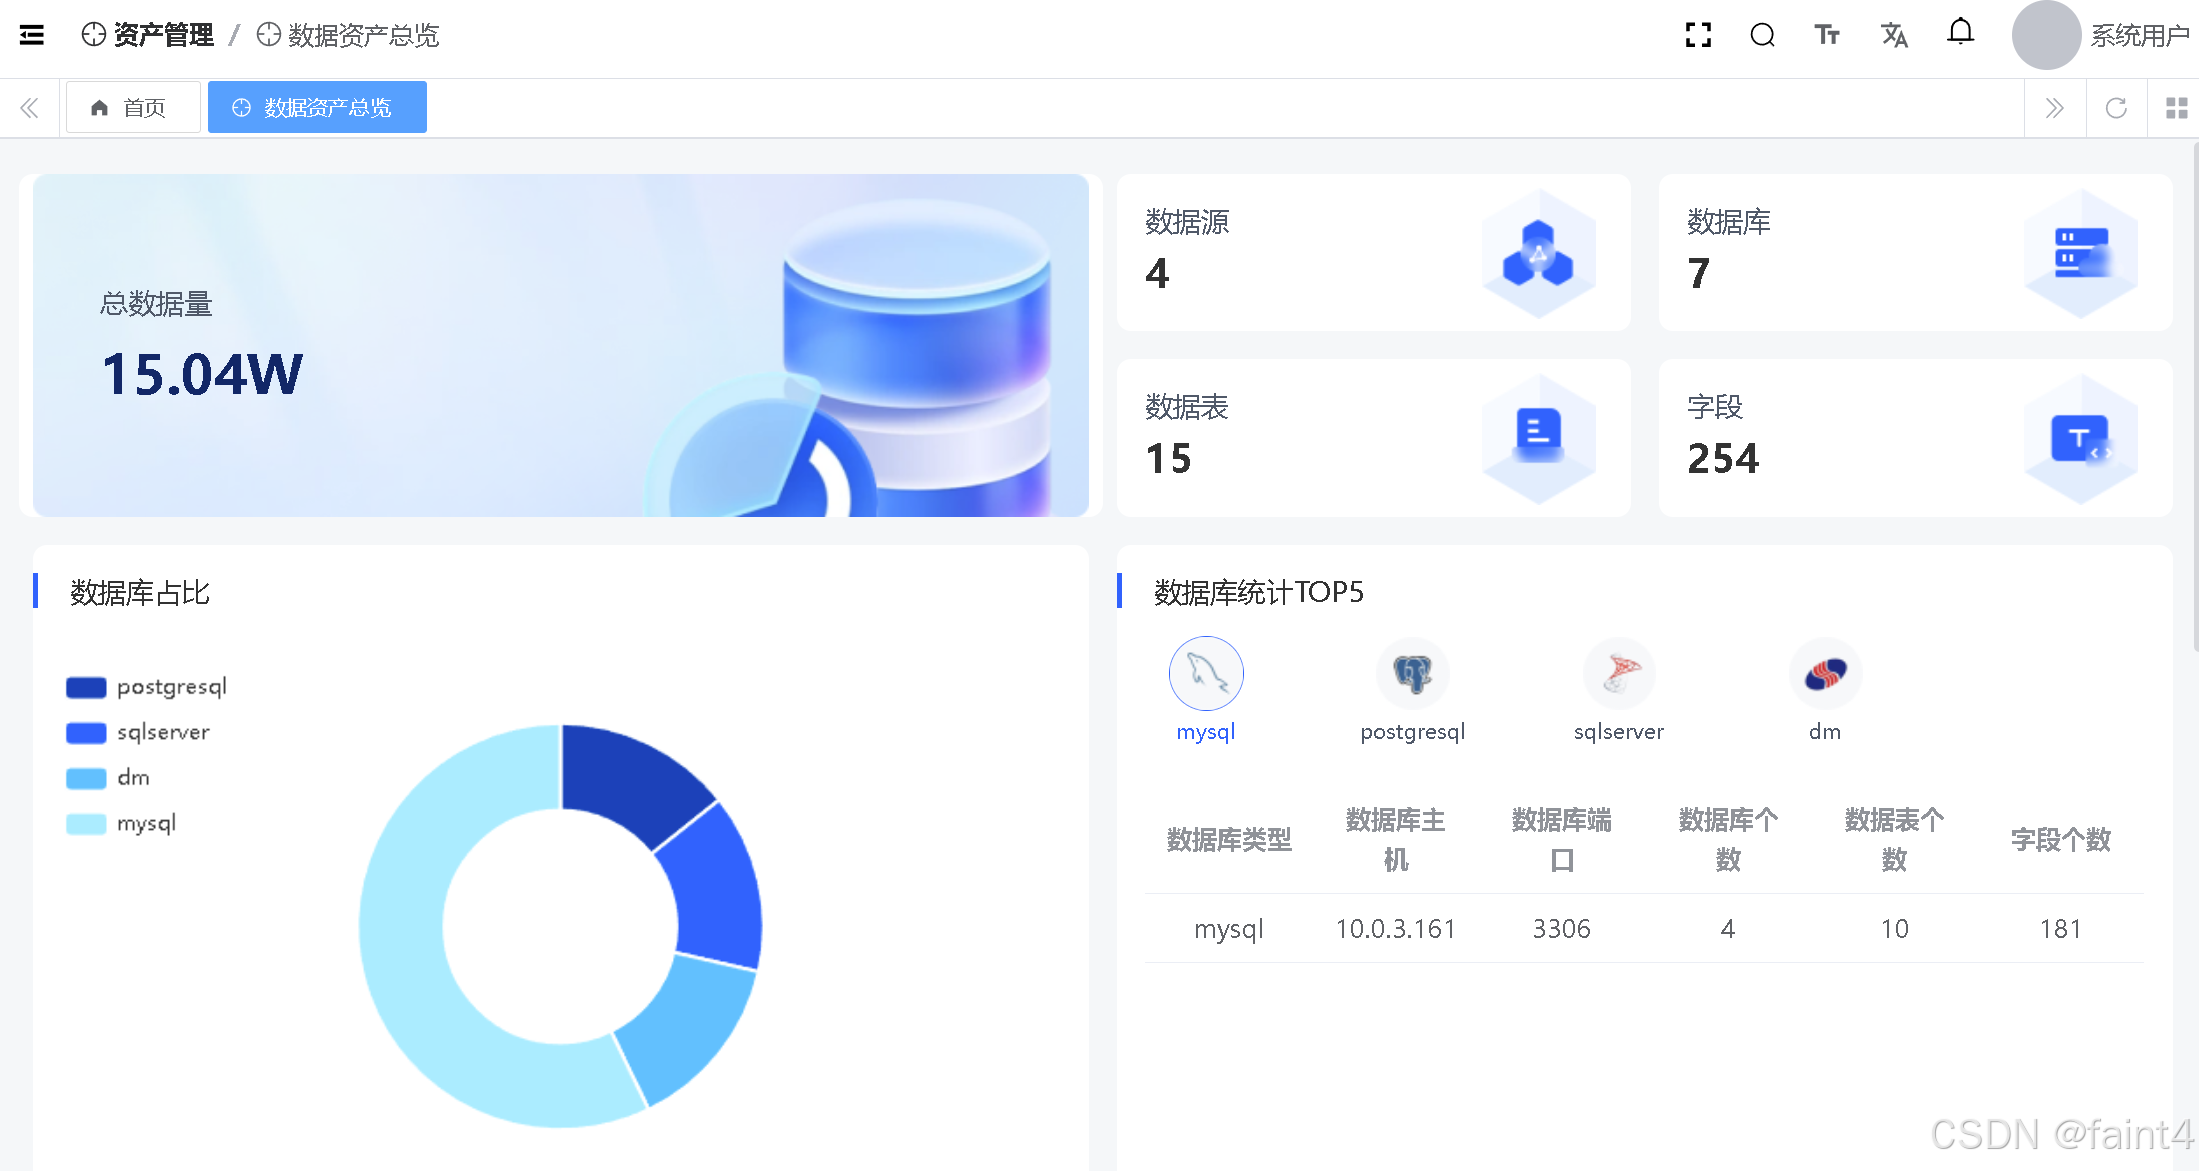Open tab layout grid icon
The image size is (2199, 1171).
tap(2176, 108)
